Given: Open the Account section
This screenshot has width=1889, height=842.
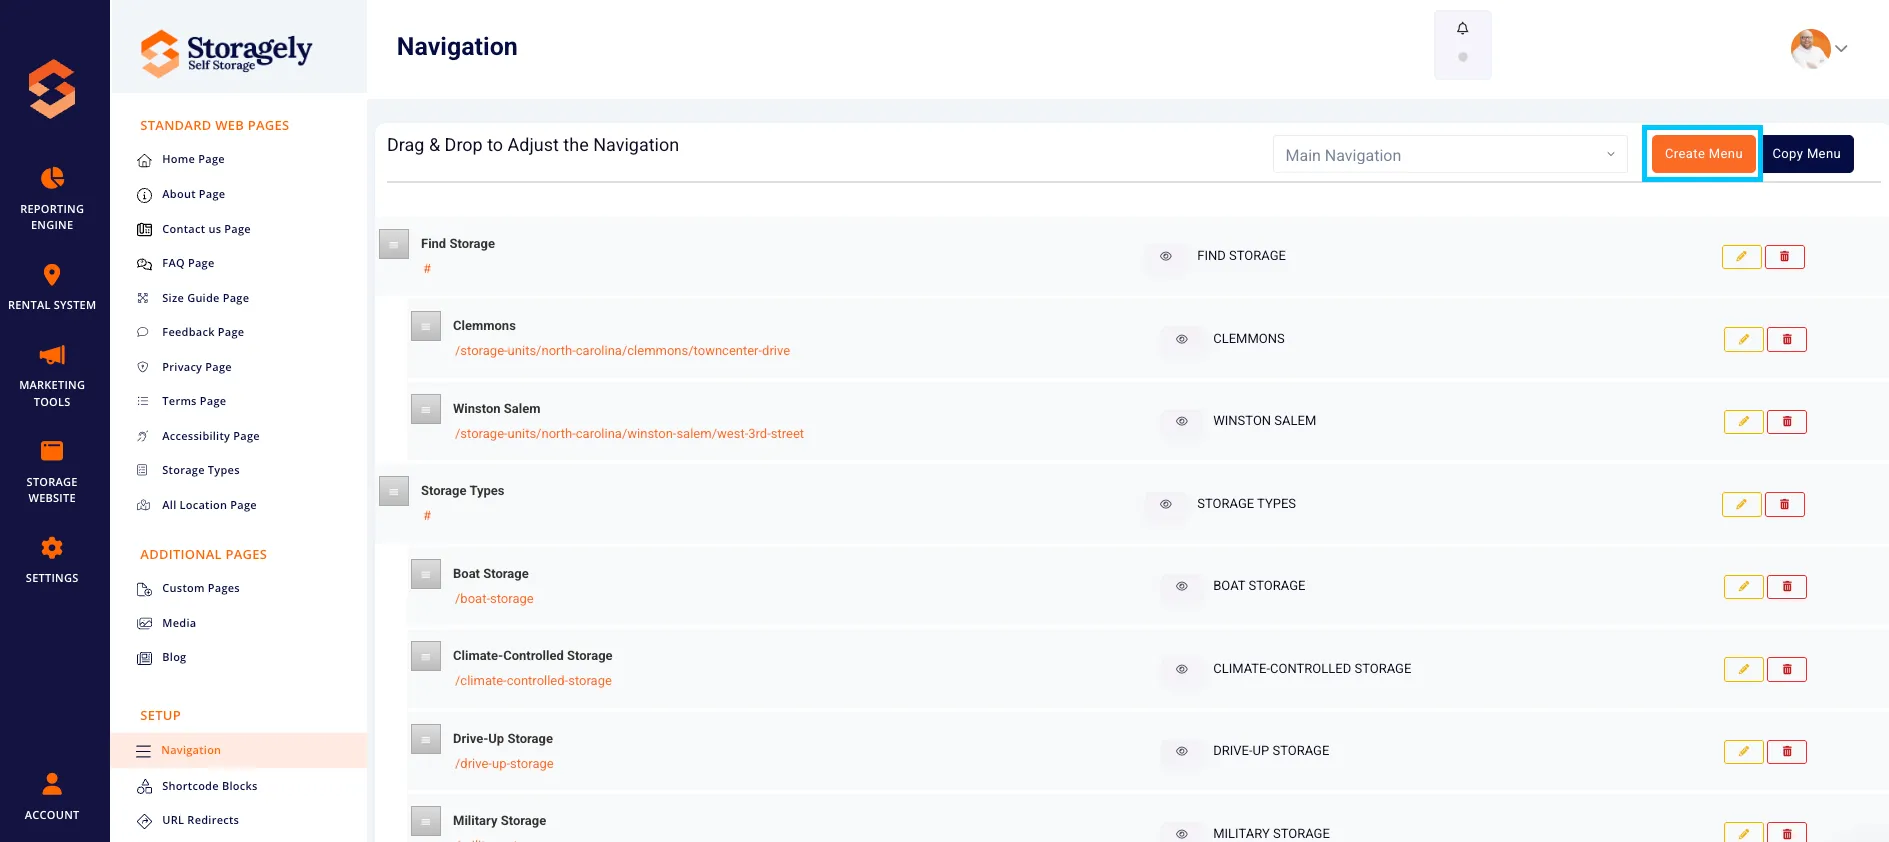Looking at the screenshot, I should [52, 797].
